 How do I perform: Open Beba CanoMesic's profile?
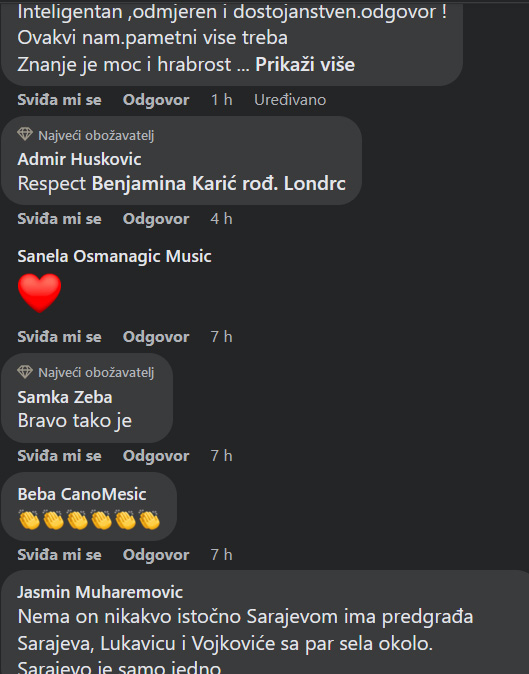82,494
